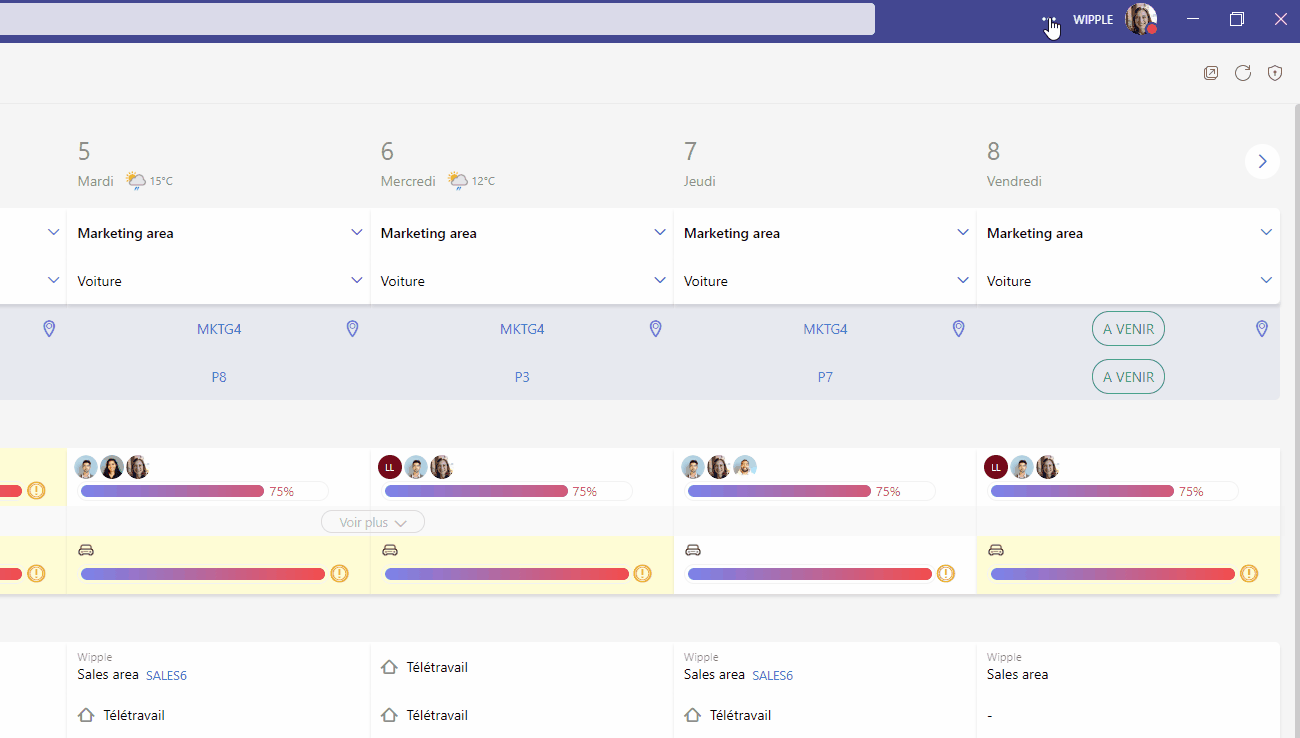Open the pop-out app icon
This screenshot has width=1300, height=738.
point(1211,73)
